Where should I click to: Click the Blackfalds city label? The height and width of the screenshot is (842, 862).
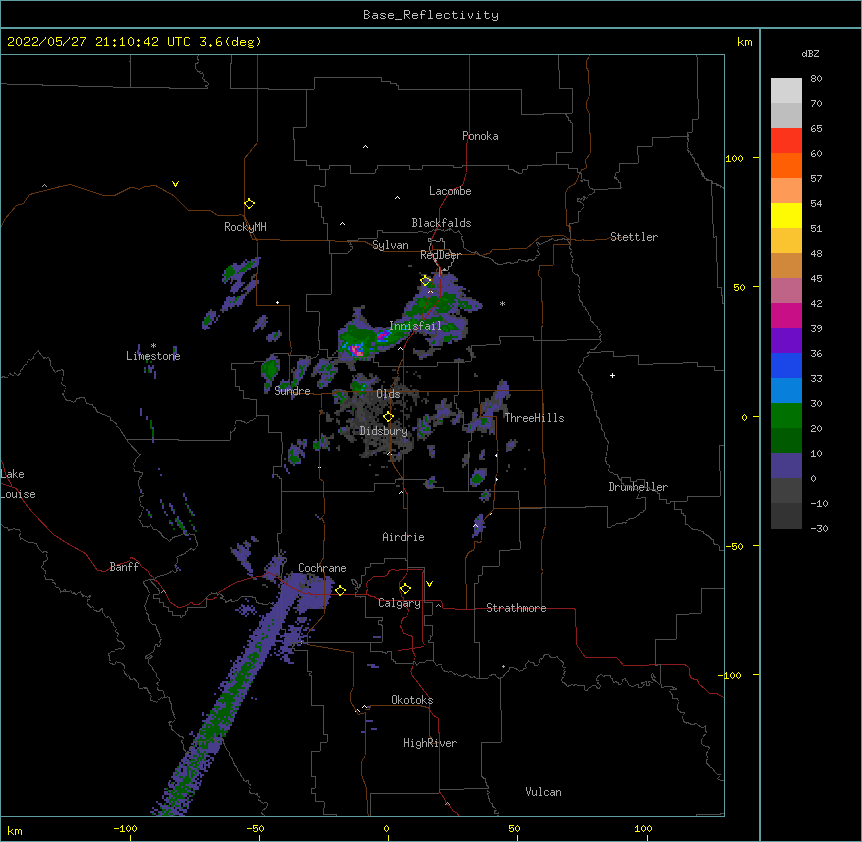click(x=441, y=223)
